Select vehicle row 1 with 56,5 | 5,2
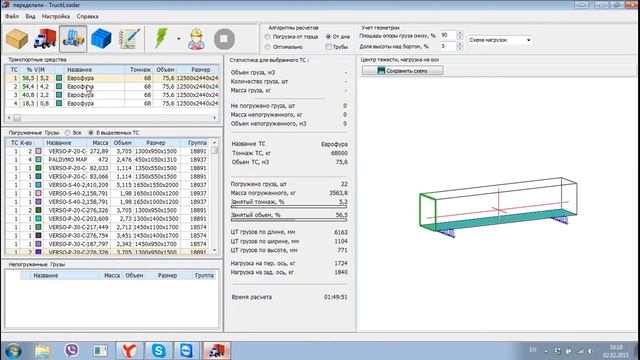Viewport: 640px width, 360px height. click(x=112, y=78)
